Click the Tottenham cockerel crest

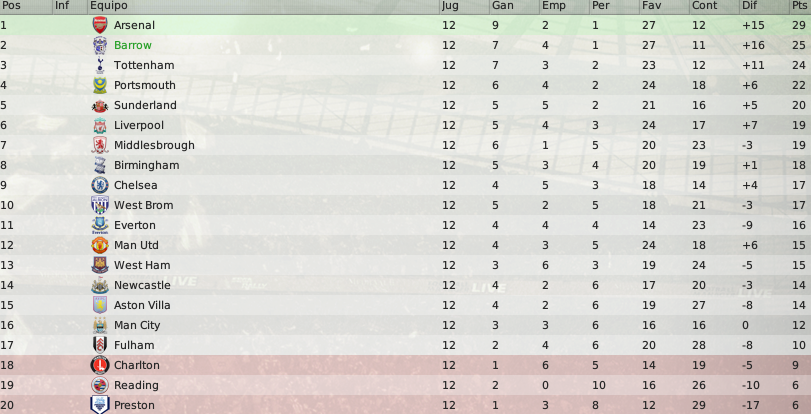[x=100, y=65]
